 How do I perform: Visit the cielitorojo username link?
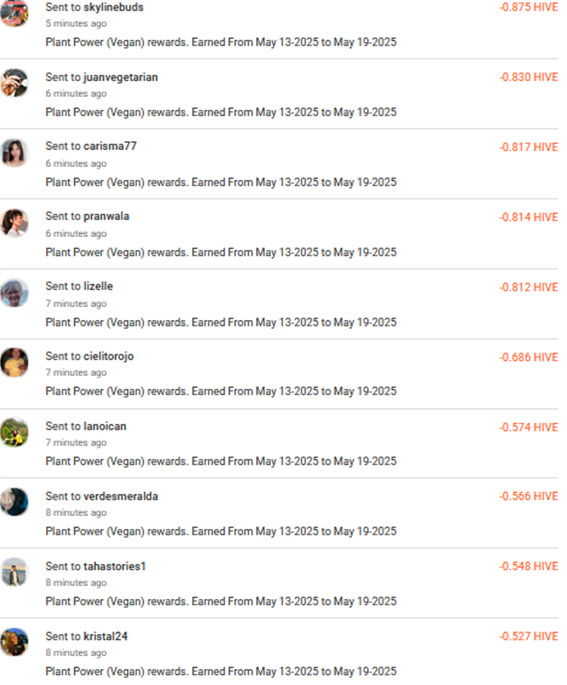coord(108,356)
